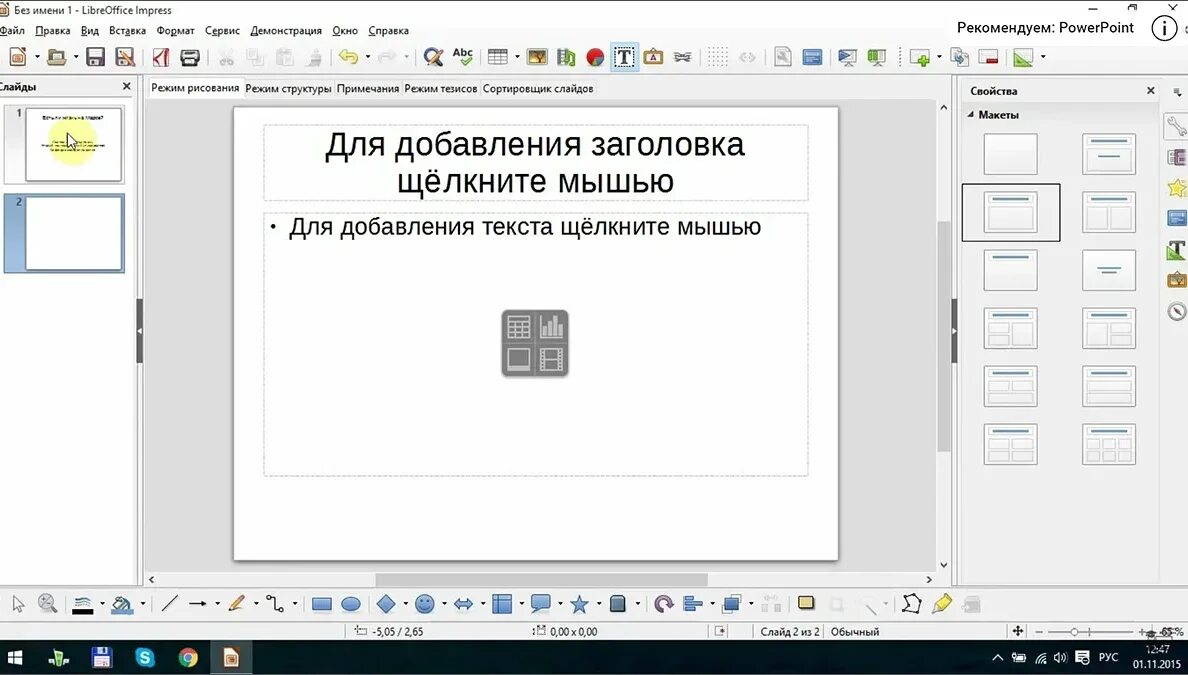
Task: Open dropdown arrow beside the Star shape
Action: (x=598, y=605)
